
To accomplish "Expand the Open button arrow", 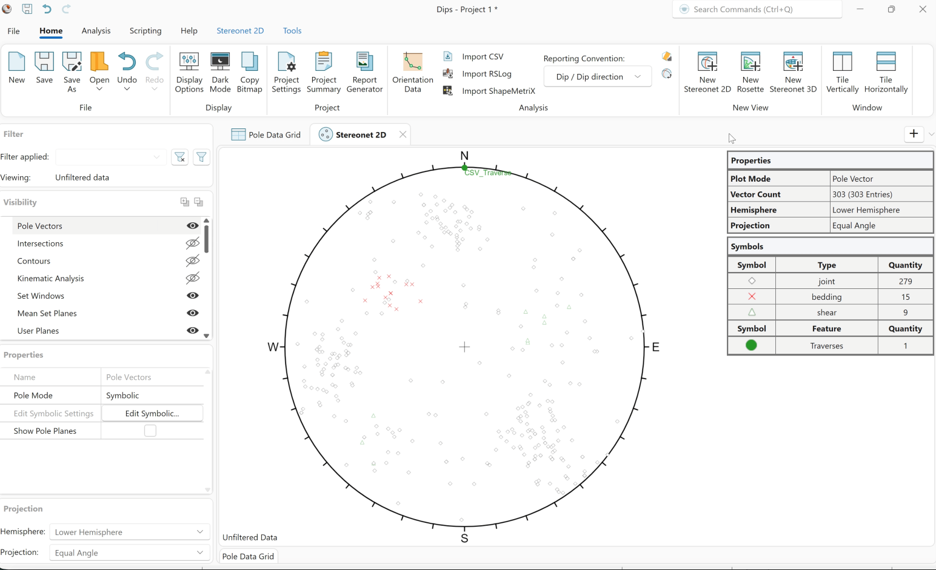I will tap(99, 89).
